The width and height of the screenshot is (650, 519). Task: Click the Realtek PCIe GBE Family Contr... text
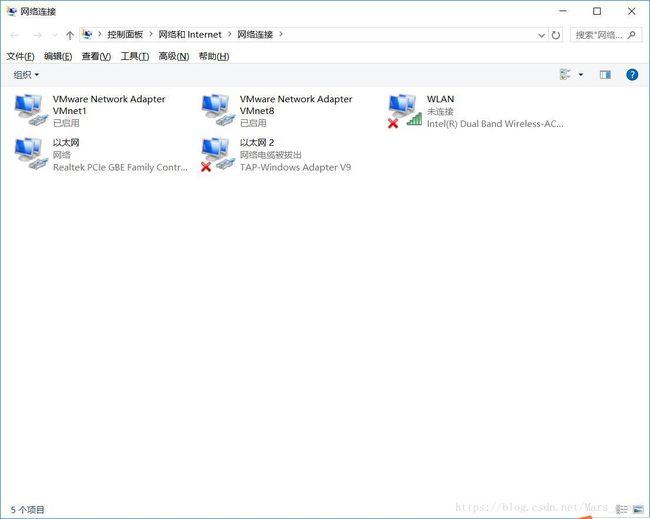(120, 167)
